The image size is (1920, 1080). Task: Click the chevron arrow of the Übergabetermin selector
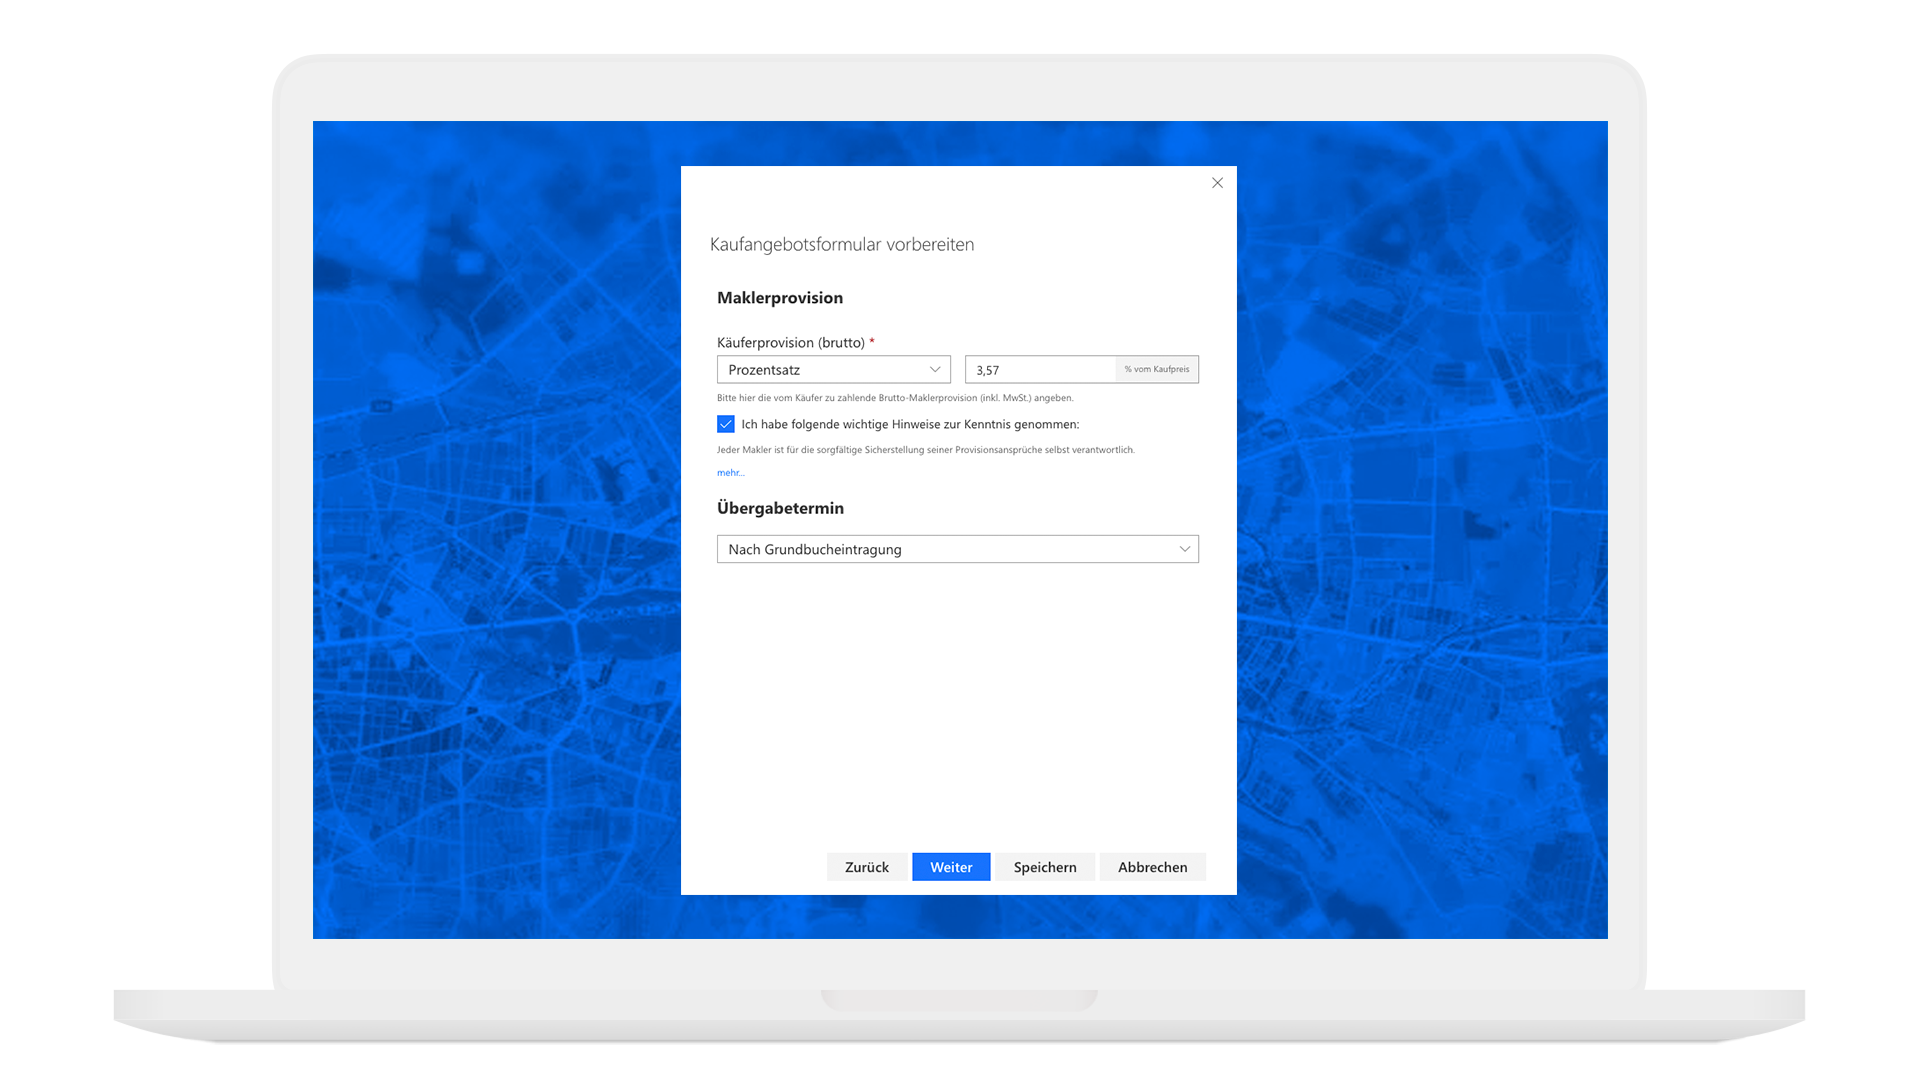tap(1184, 549)
